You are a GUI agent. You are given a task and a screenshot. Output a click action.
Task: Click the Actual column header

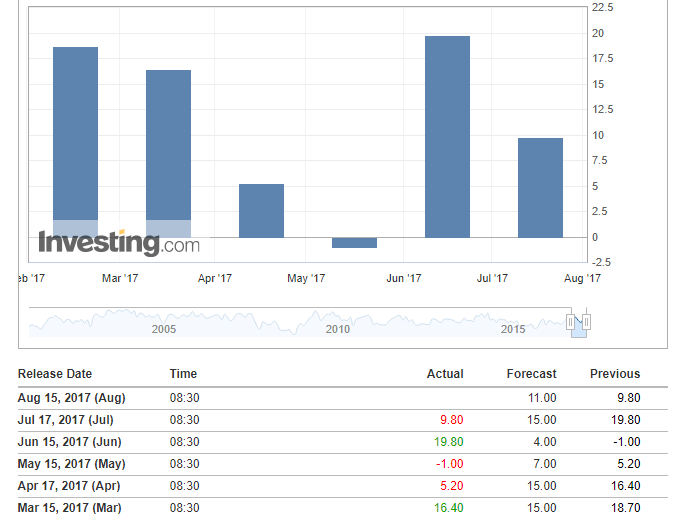[445, 374]
